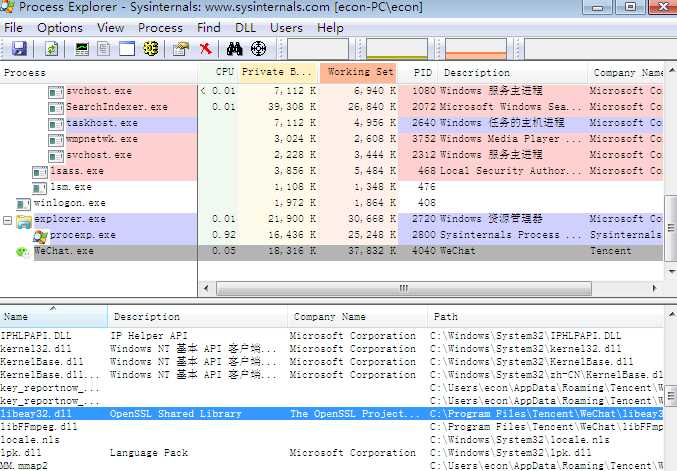
Task: Click the lsass.exe process icon
Action: point(39,172)
